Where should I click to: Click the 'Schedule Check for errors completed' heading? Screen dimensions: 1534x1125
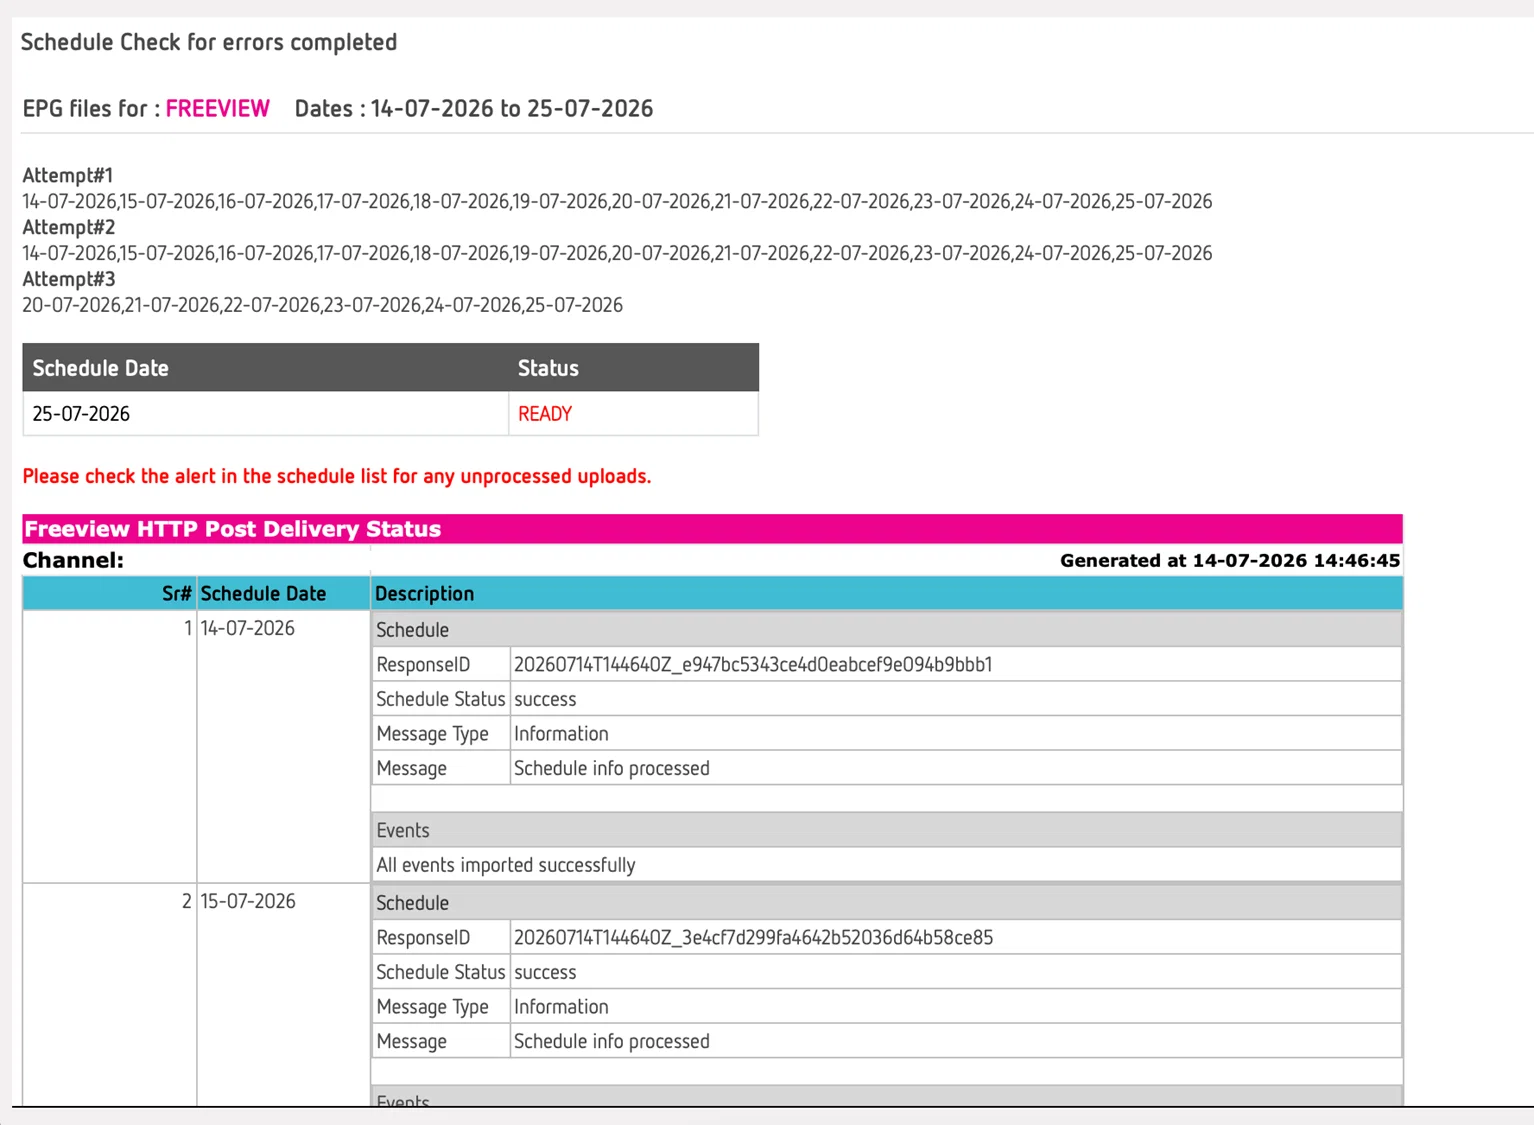pos(209,42)
